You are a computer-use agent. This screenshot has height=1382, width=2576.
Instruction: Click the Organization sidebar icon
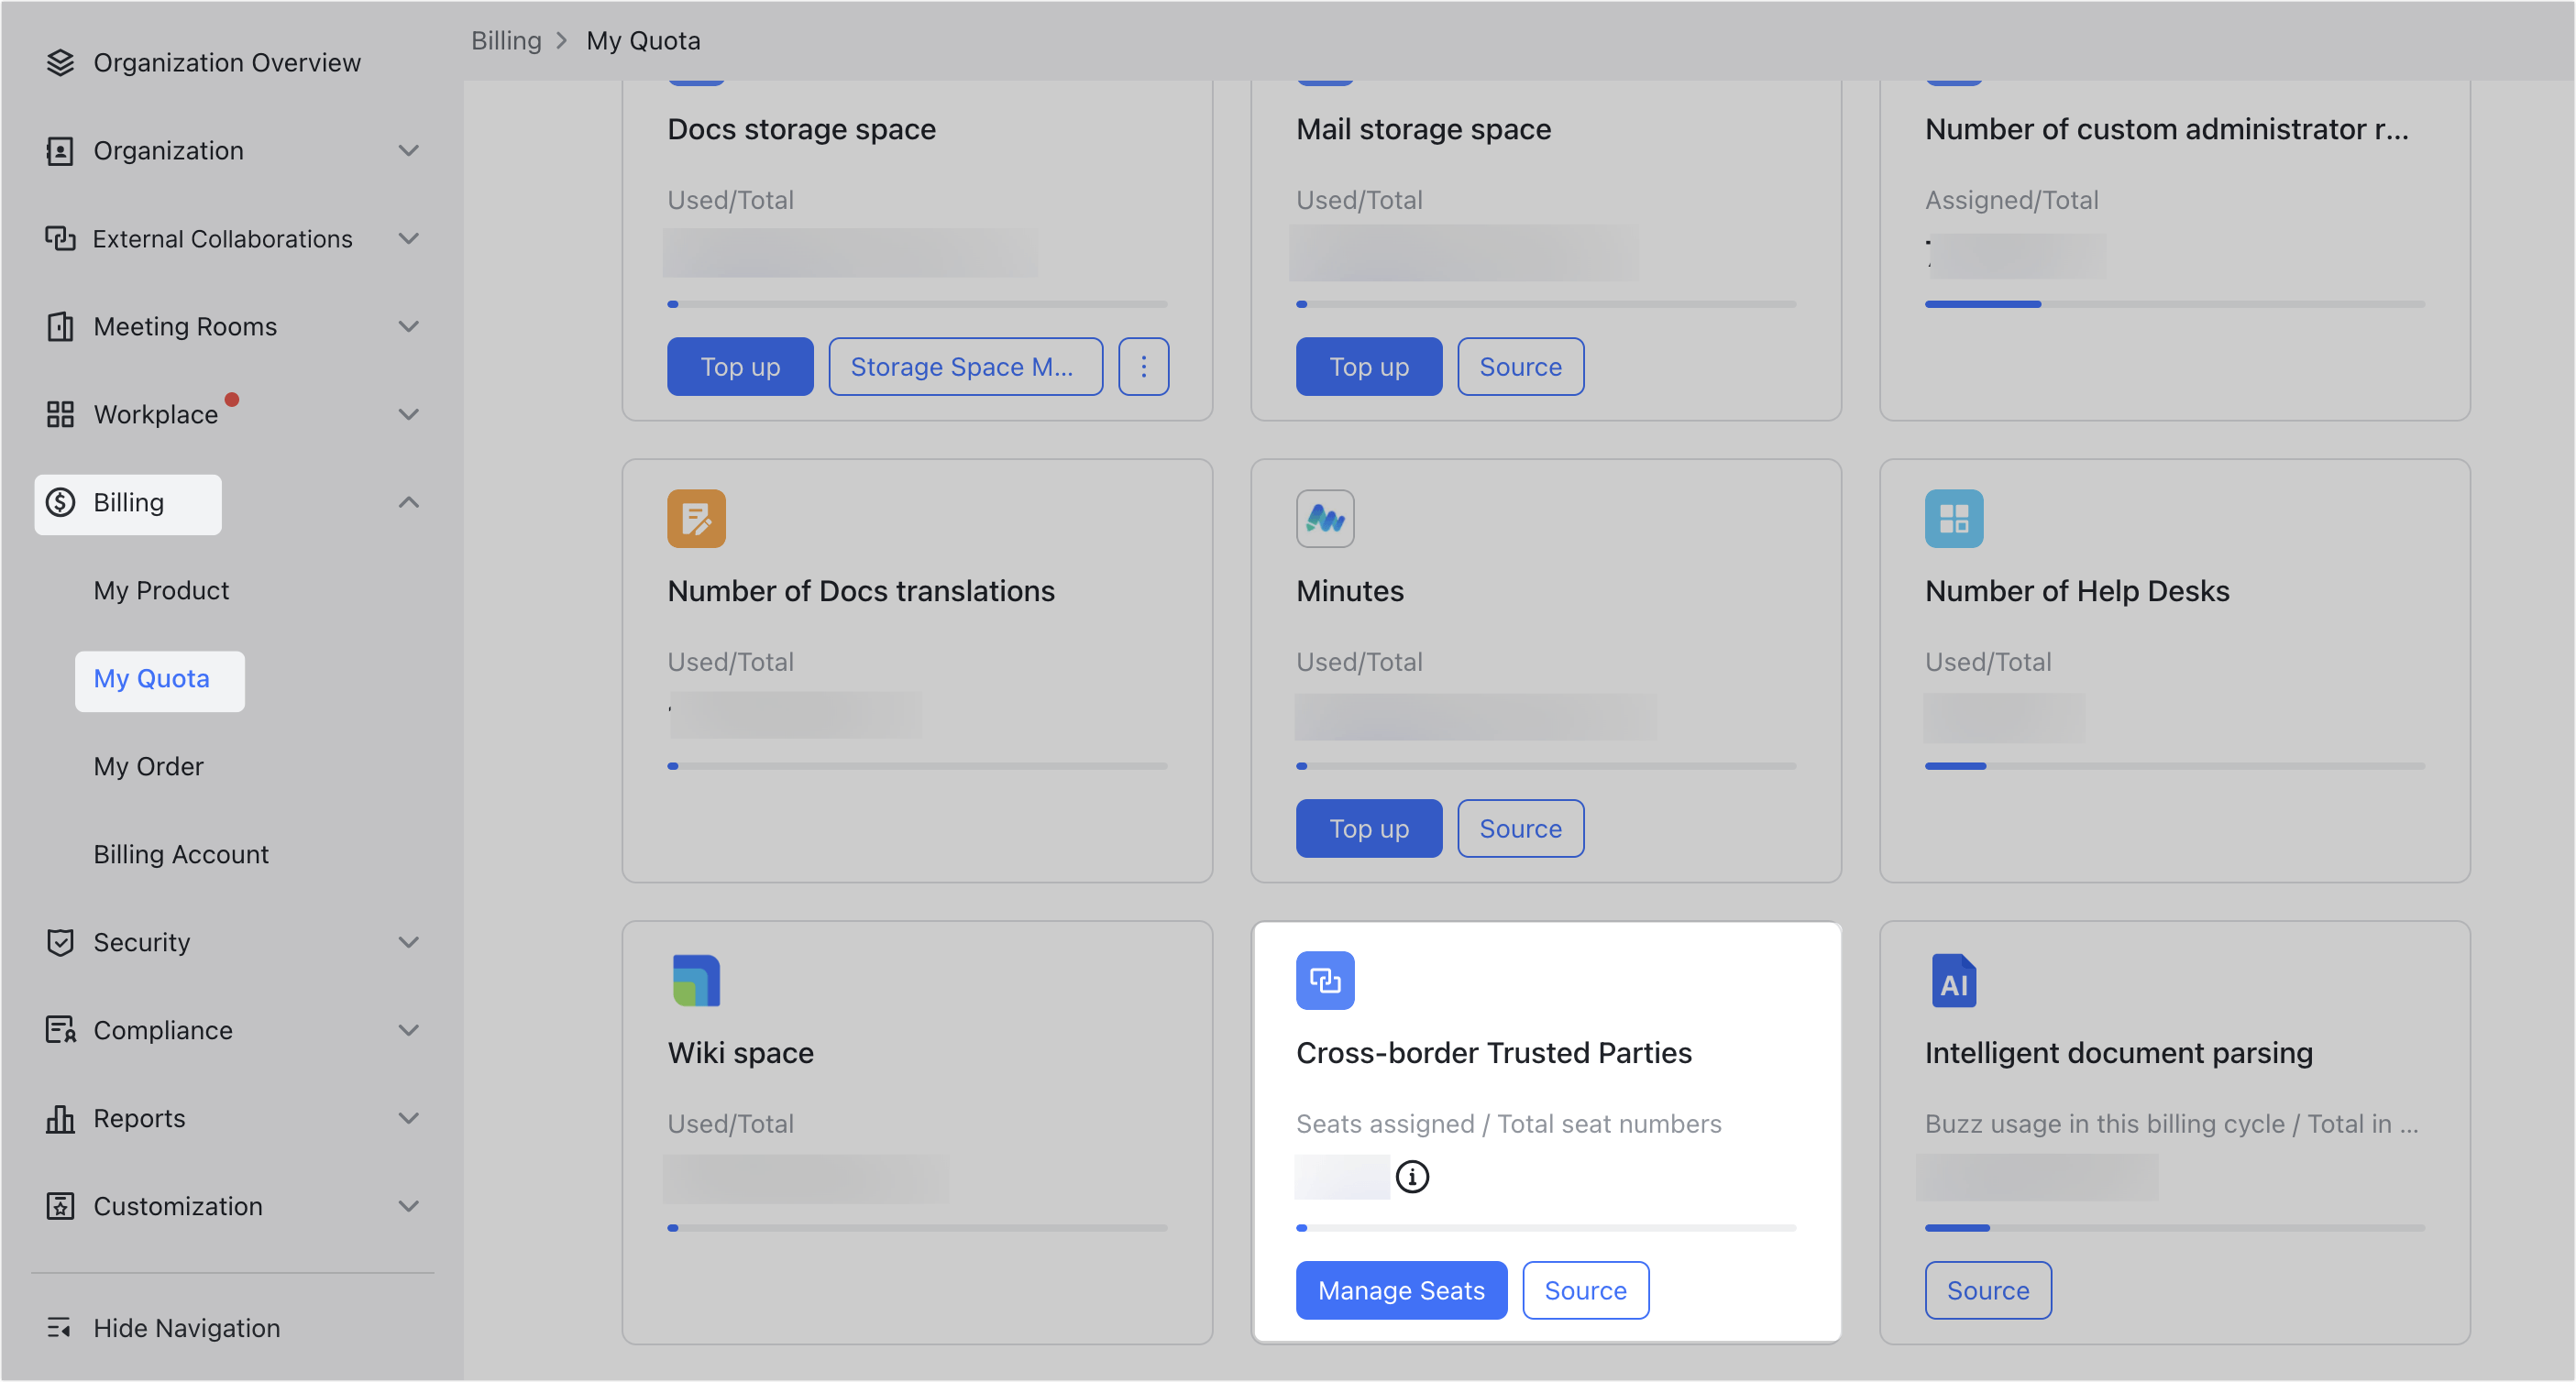pos(60,150)
